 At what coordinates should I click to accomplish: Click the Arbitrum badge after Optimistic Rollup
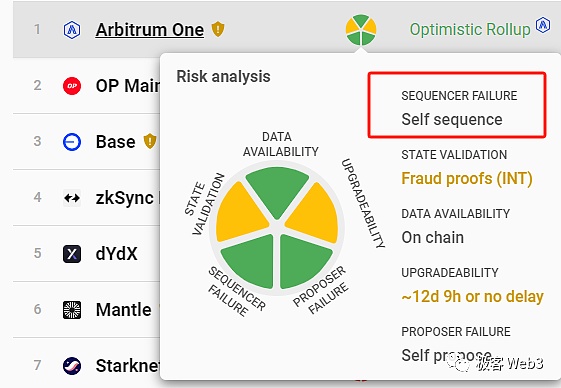coord(543,25)
